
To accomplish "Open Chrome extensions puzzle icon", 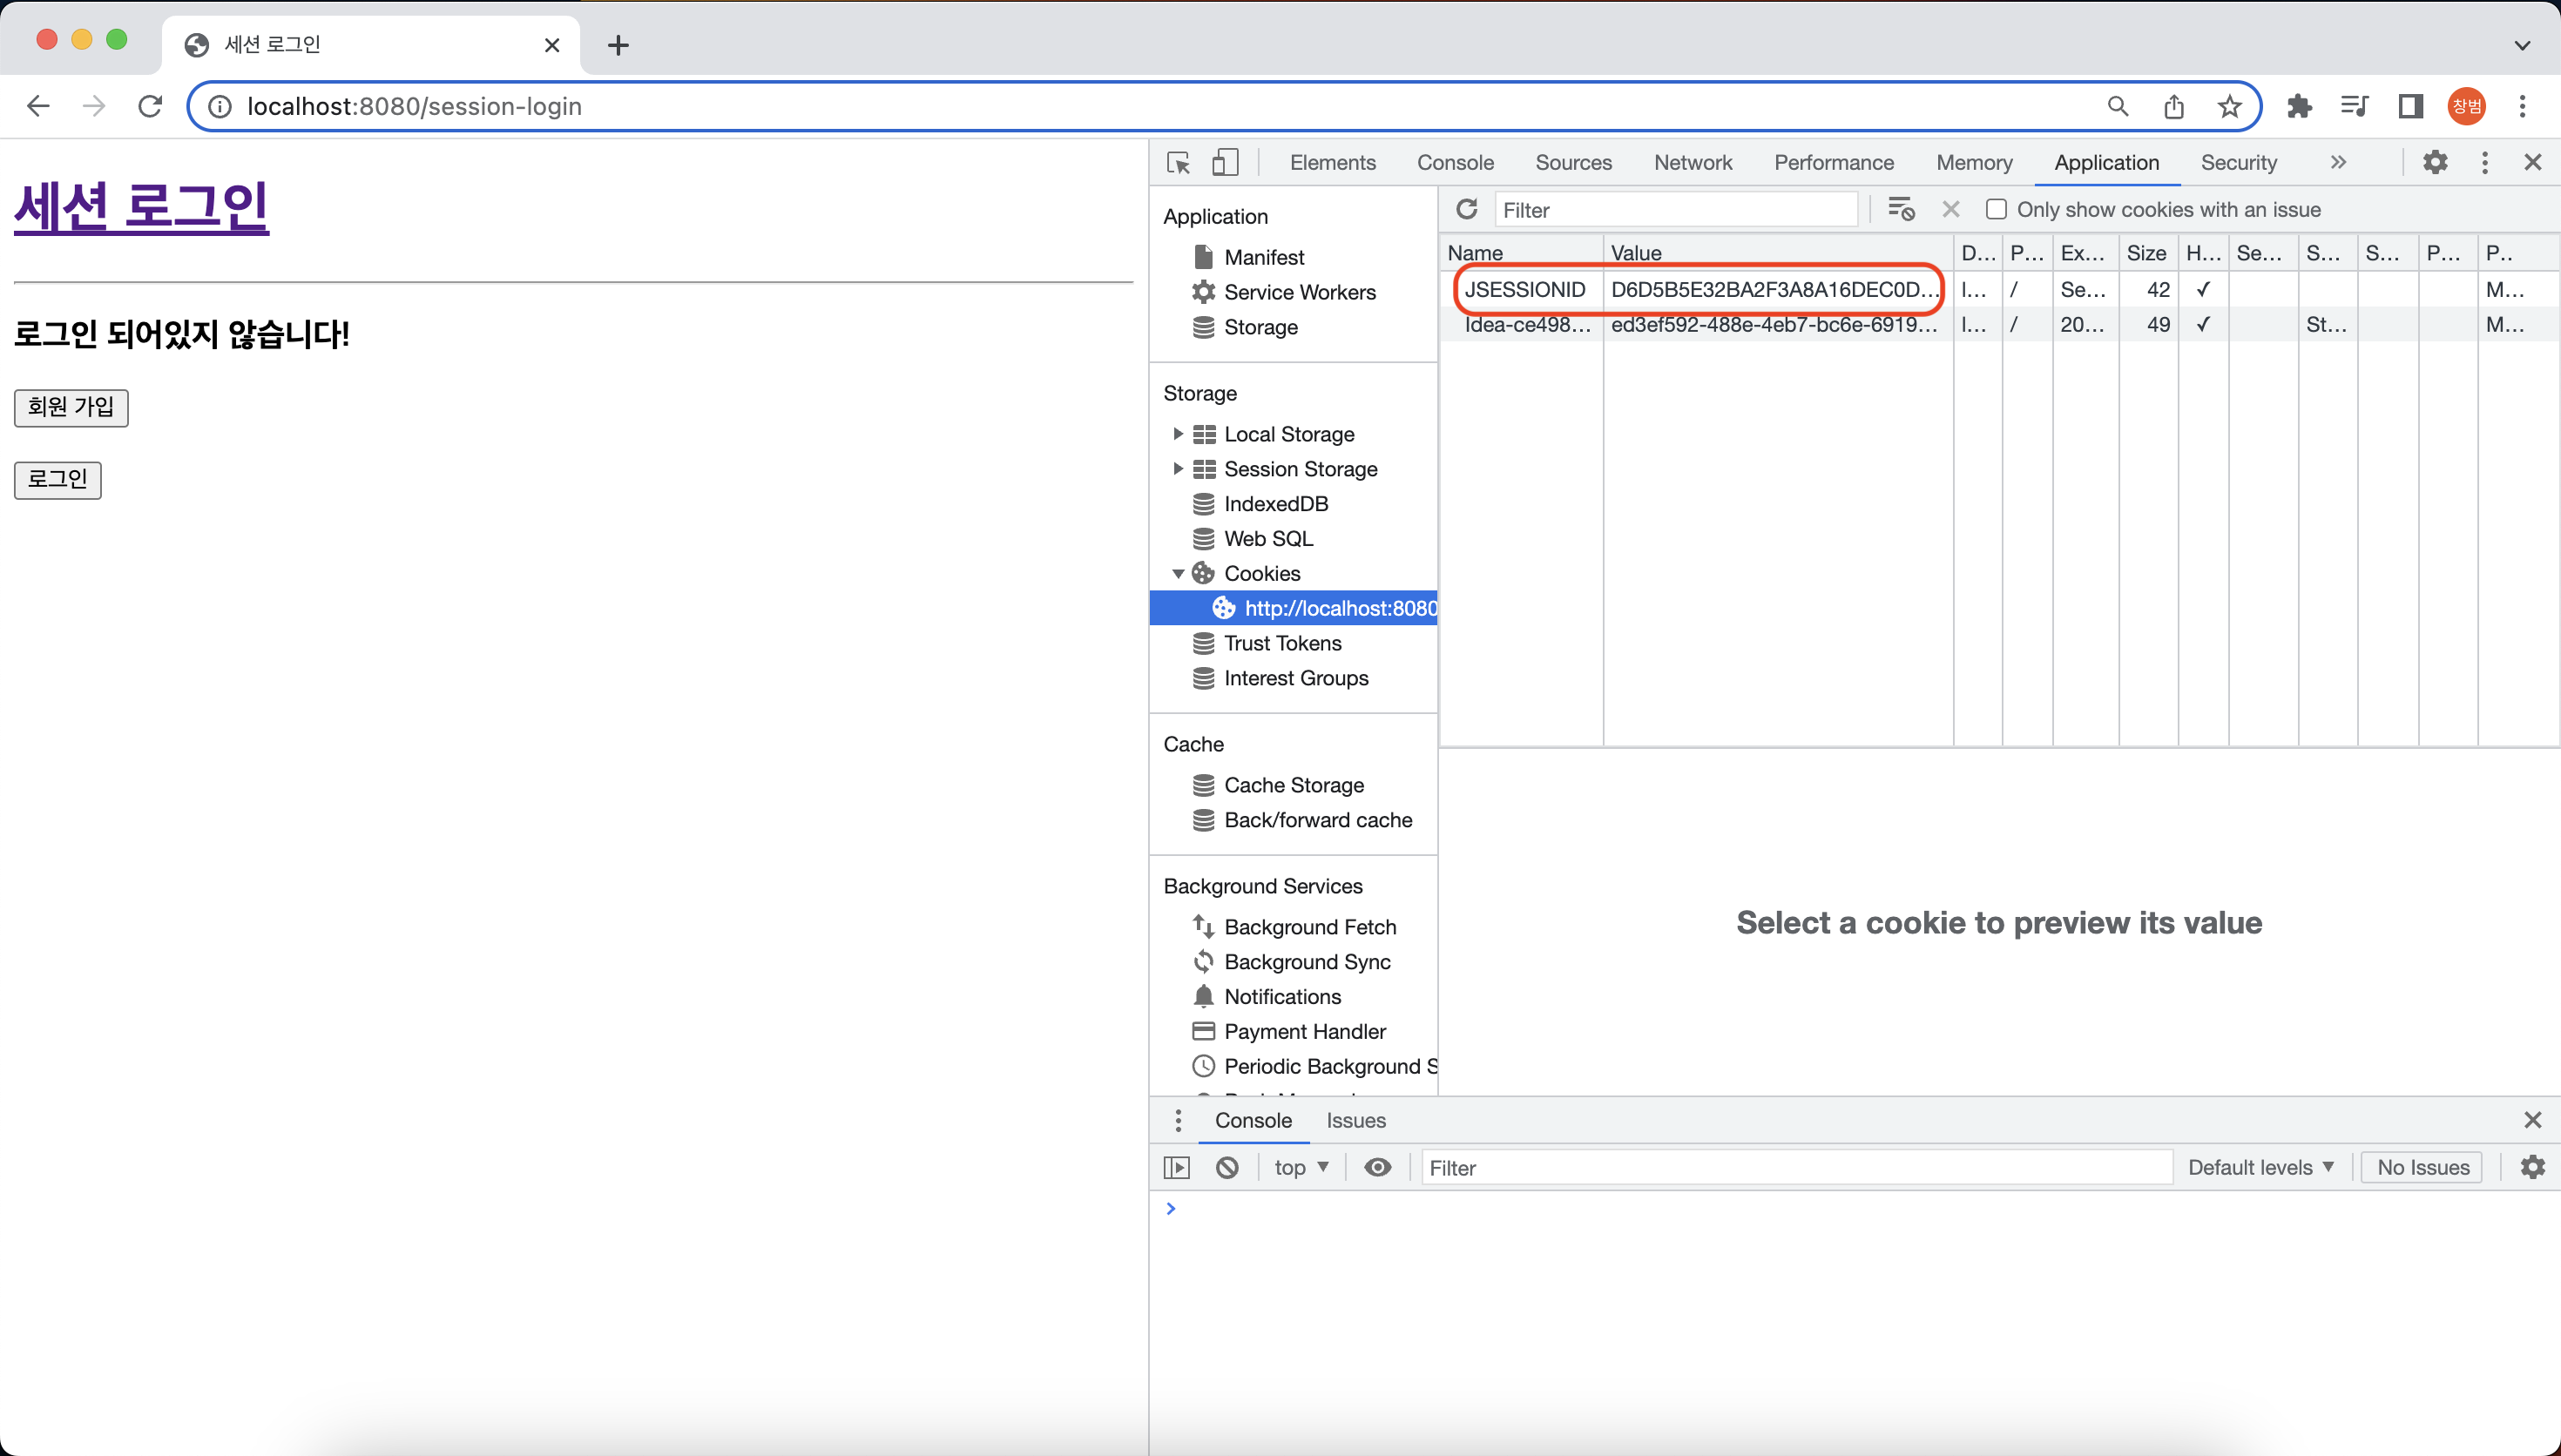I will pos(2299,106).
